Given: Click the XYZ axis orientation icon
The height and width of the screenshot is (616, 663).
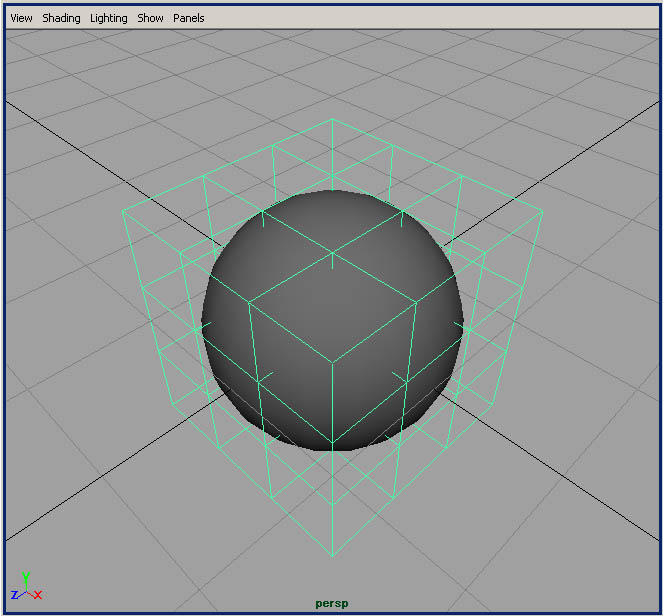Looking at the screenshot, I should [27, 586].
